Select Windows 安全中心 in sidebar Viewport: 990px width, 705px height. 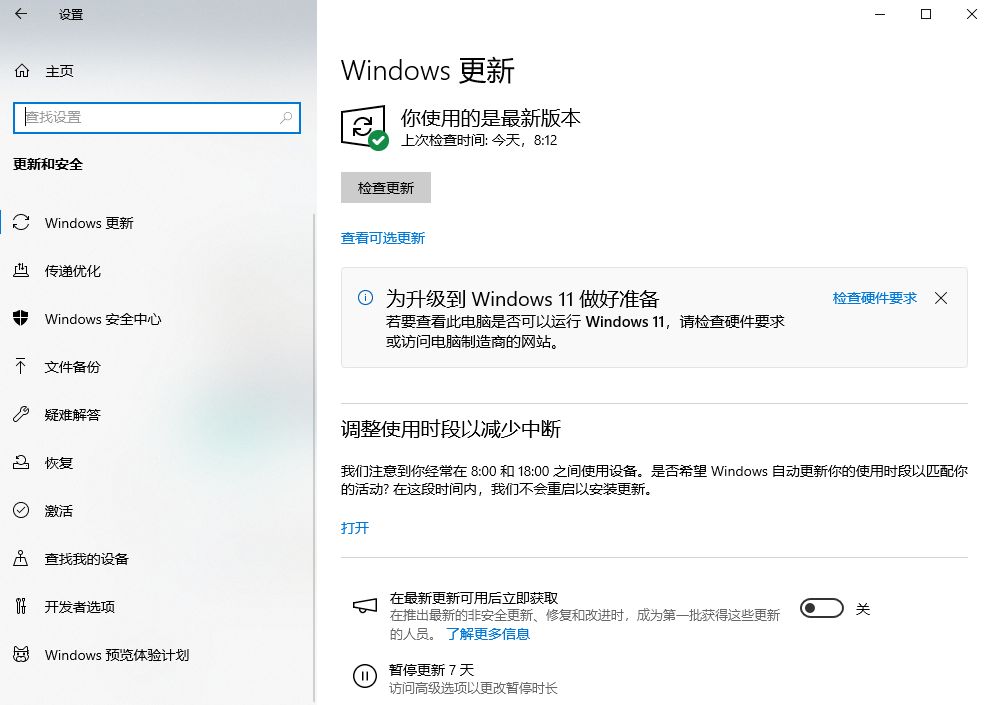click(x=157, y=319)
